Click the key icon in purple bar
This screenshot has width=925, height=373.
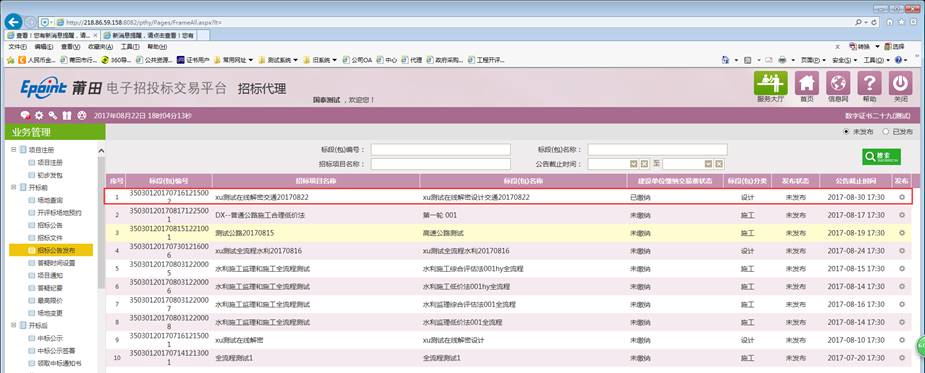53,115
